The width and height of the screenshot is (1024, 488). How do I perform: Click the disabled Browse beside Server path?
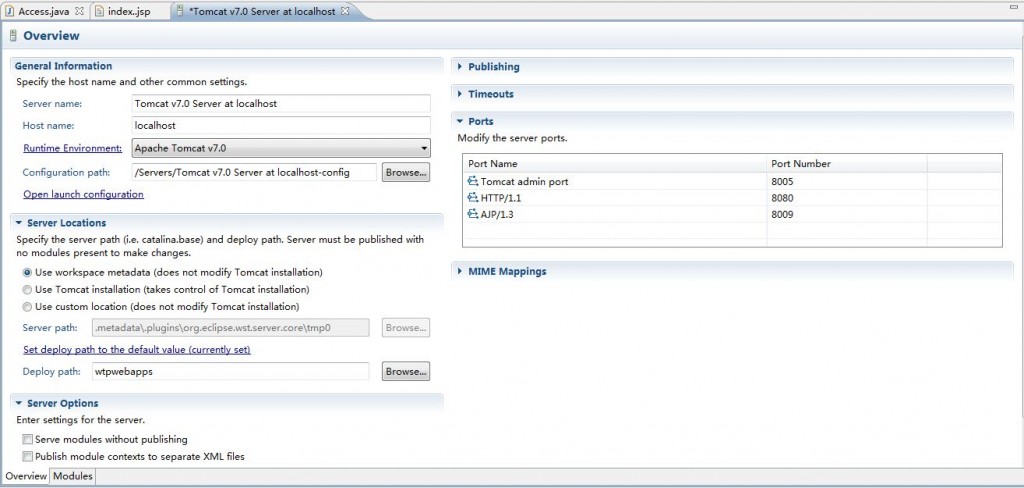coord(406,328)
